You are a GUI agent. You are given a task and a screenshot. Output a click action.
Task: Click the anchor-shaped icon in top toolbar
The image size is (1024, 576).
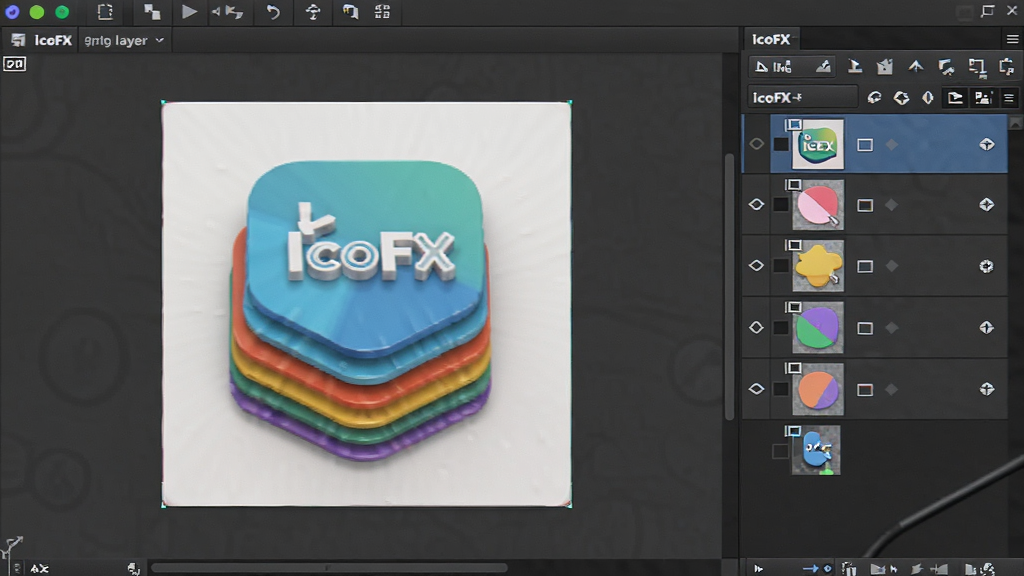point(313,12)
